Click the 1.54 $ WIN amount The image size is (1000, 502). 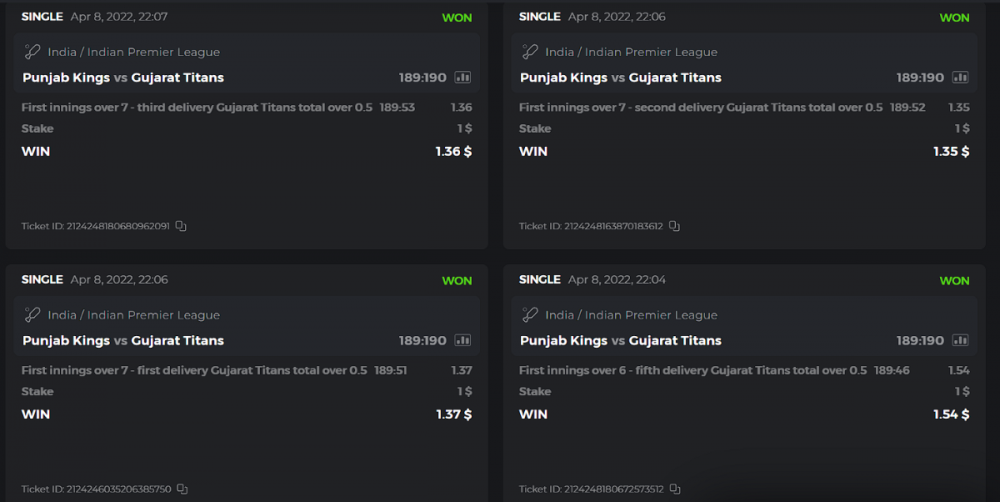[950, 414]
